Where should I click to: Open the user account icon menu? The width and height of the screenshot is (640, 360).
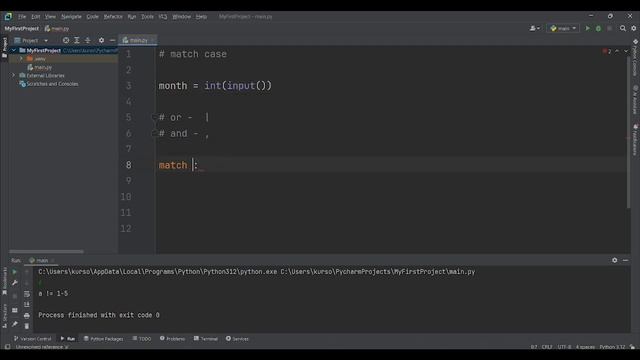(534, 28)
